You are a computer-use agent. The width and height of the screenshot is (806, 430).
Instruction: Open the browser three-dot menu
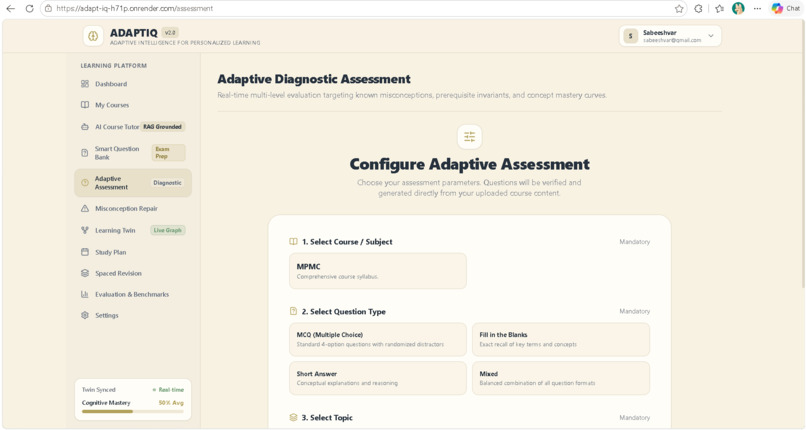tap(757, 8)
